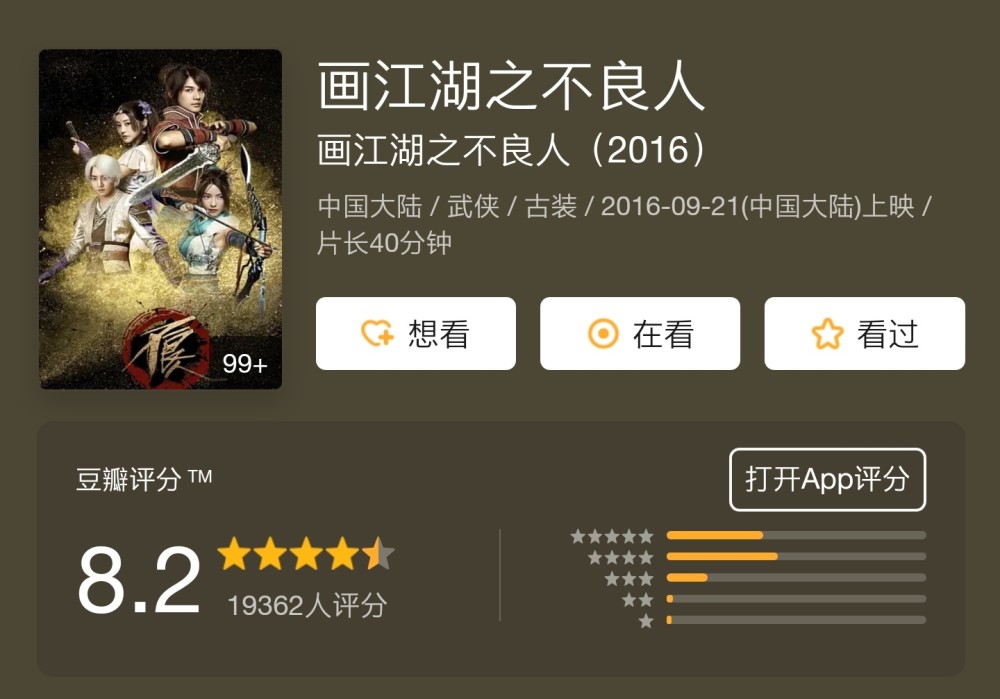Click the four-star rating distribution bar
The width and height of the screenshot is (1000, 699).
tap(796, 556)
